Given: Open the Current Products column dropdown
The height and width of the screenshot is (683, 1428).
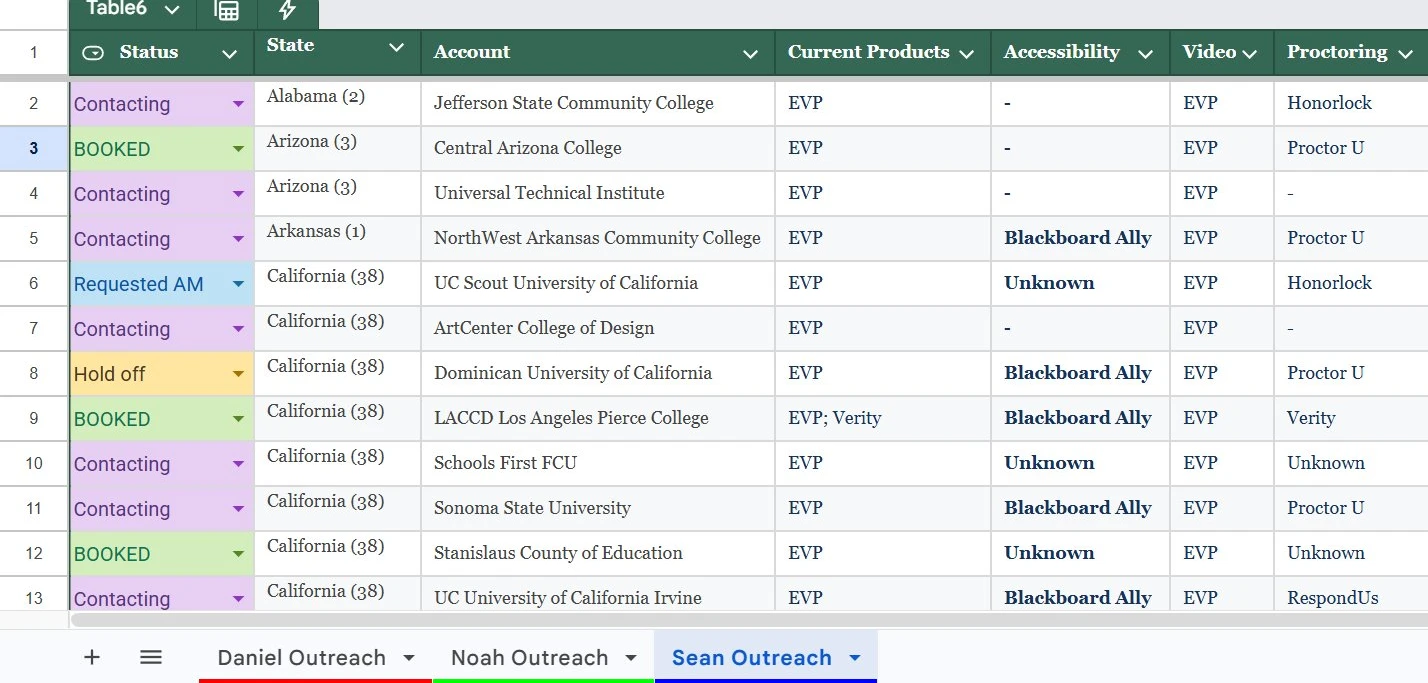Looking at the screenshot, I should (966, 53).
